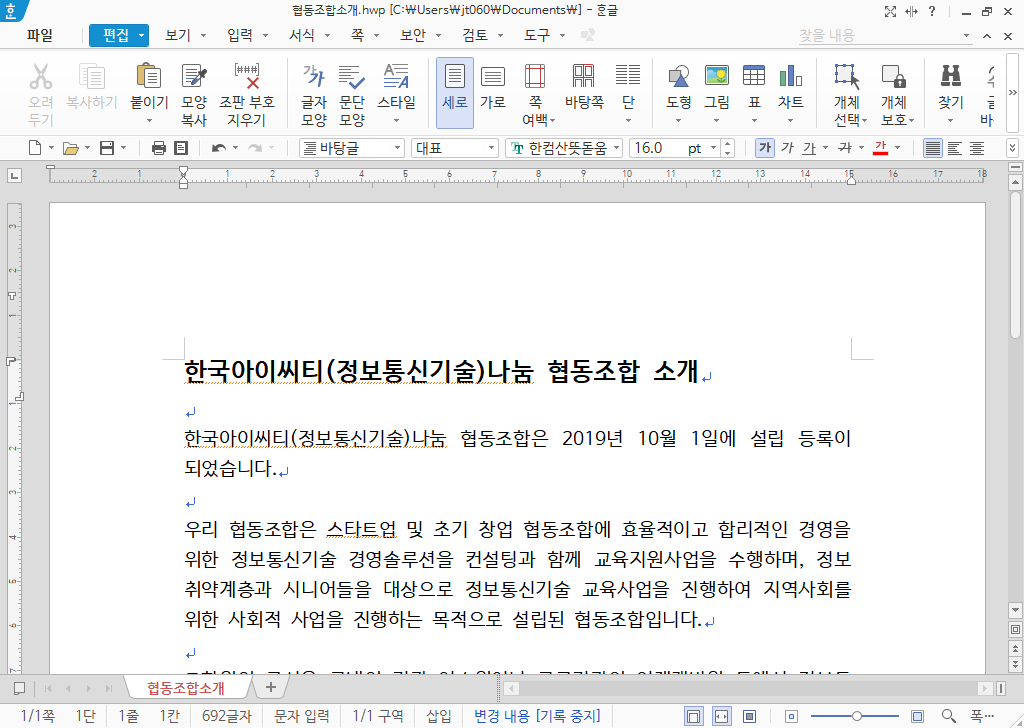Select the 협동조합소개 document tab

[x=185, y=688]
